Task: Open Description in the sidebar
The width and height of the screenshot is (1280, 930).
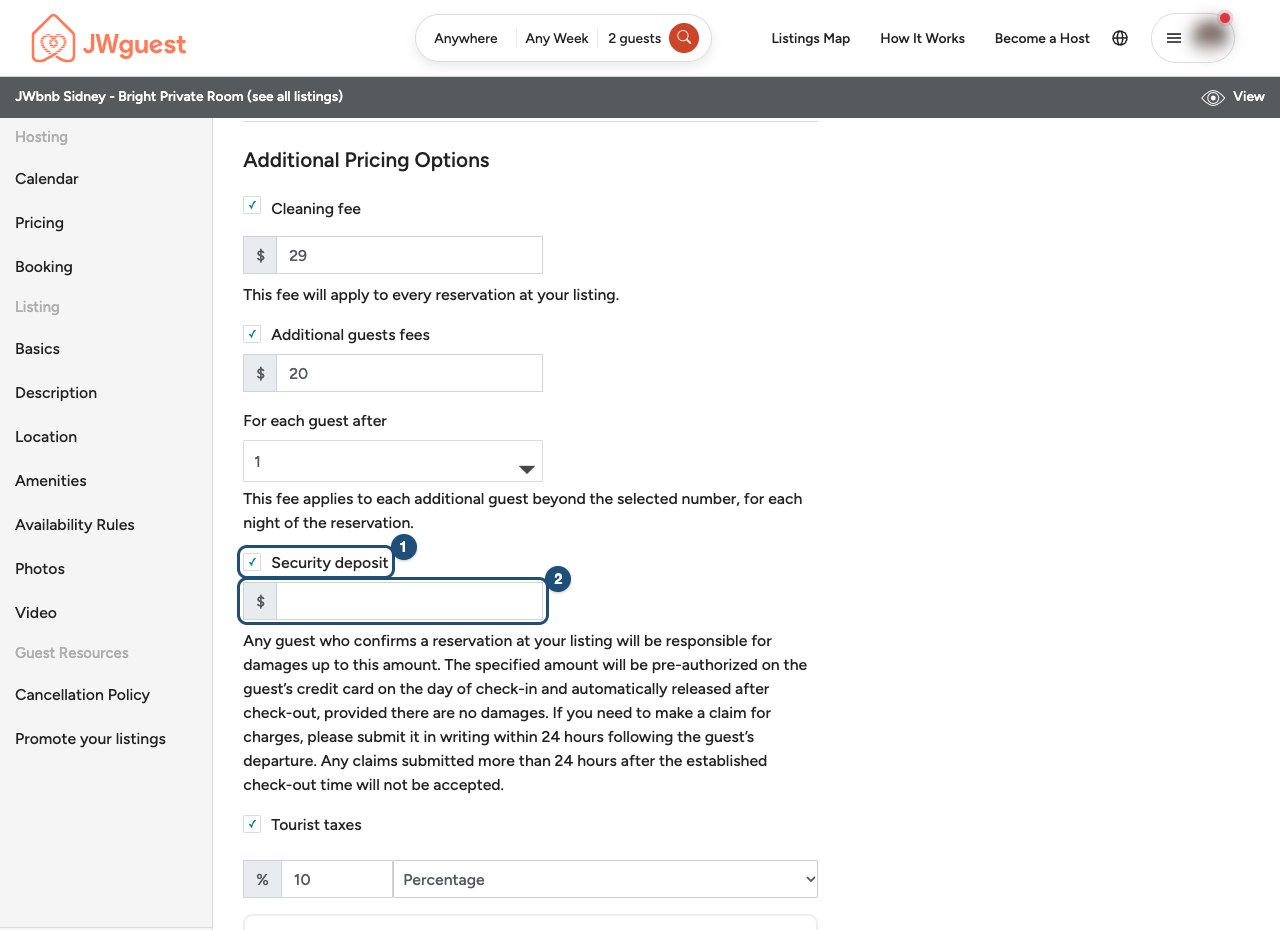Action: click(56, 393)
